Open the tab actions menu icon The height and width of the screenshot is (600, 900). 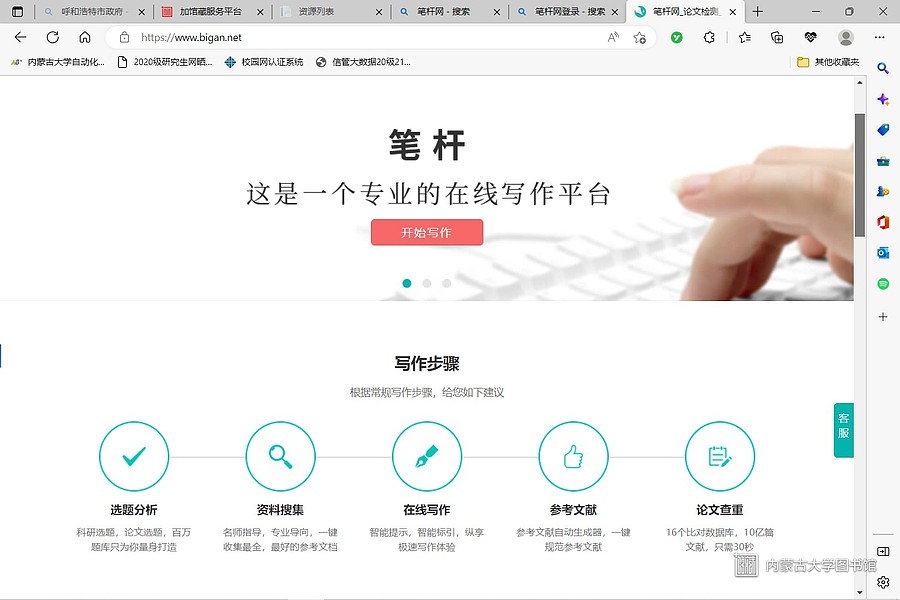click(18, 11)
